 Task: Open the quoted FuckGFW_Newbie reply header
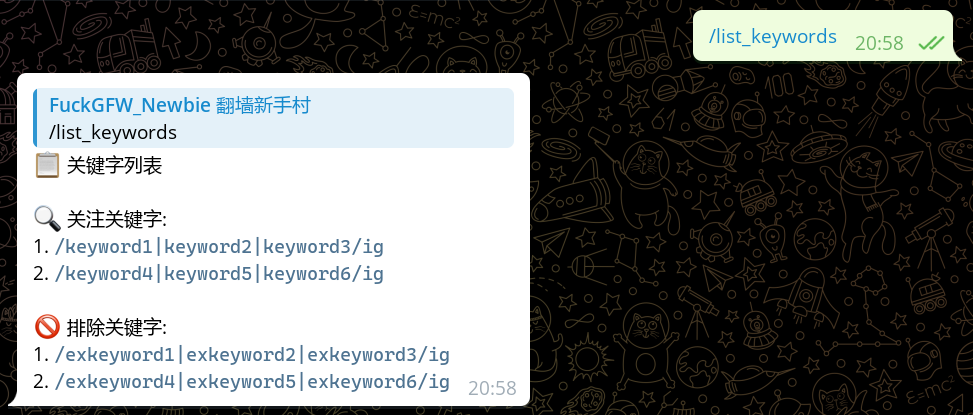(180, 105)
